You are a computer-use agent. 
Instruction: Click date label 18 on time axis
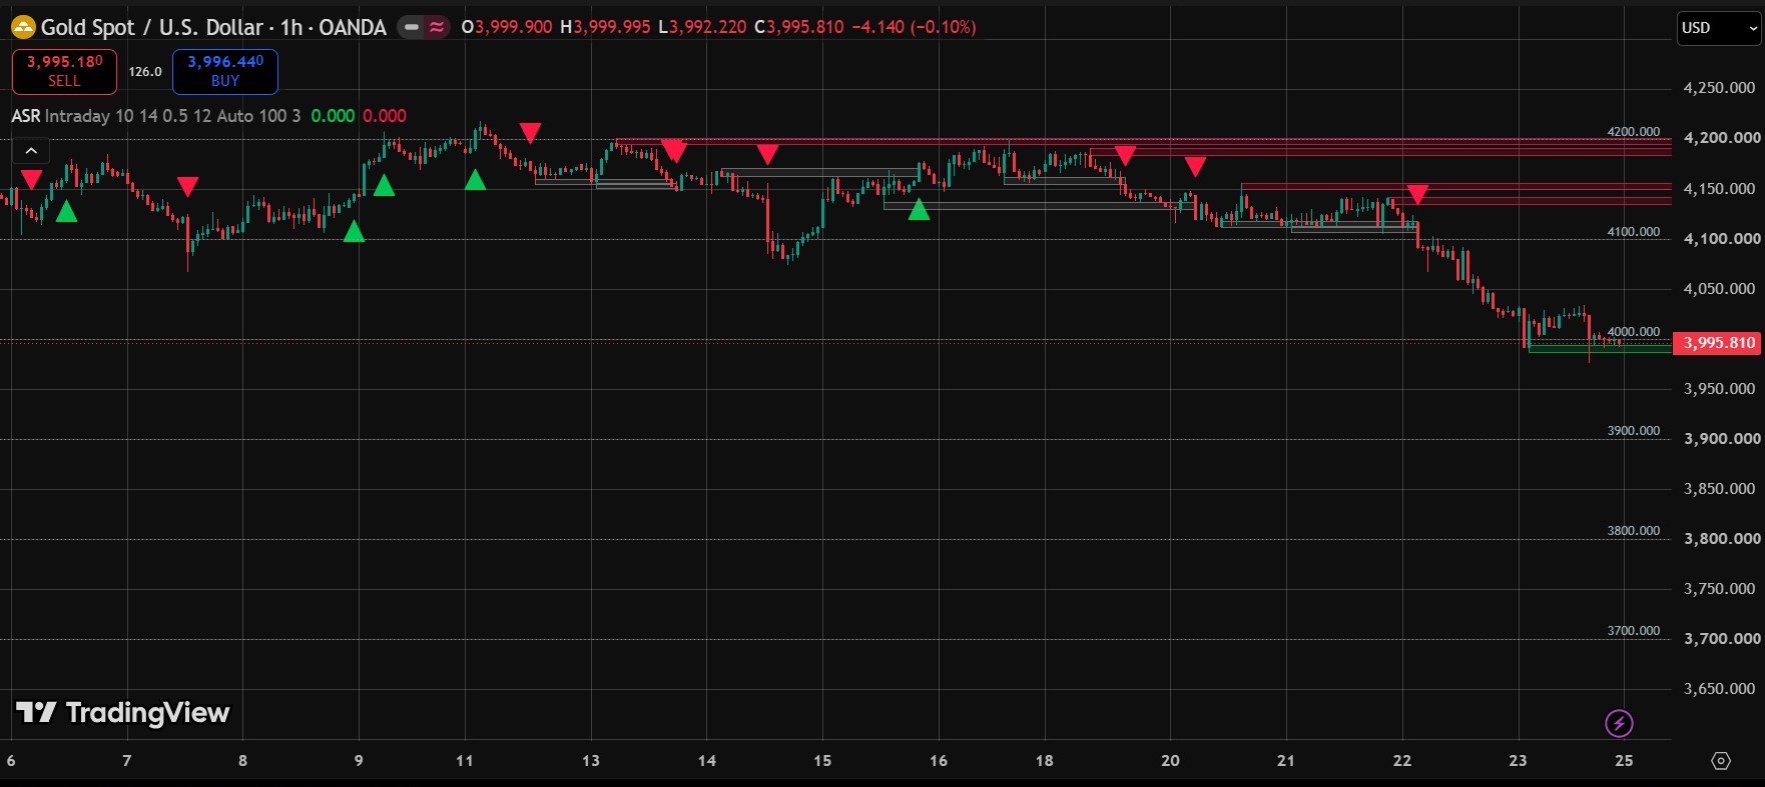(x=1044, y=761)
